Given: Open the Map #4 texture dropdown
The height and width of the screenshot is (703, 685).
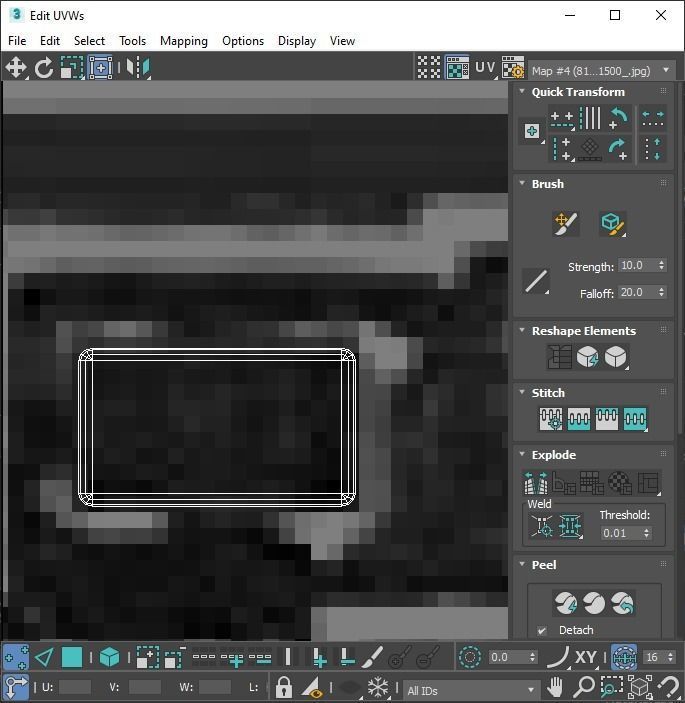Looking at the screenshot, I should [x=602, y=71].
